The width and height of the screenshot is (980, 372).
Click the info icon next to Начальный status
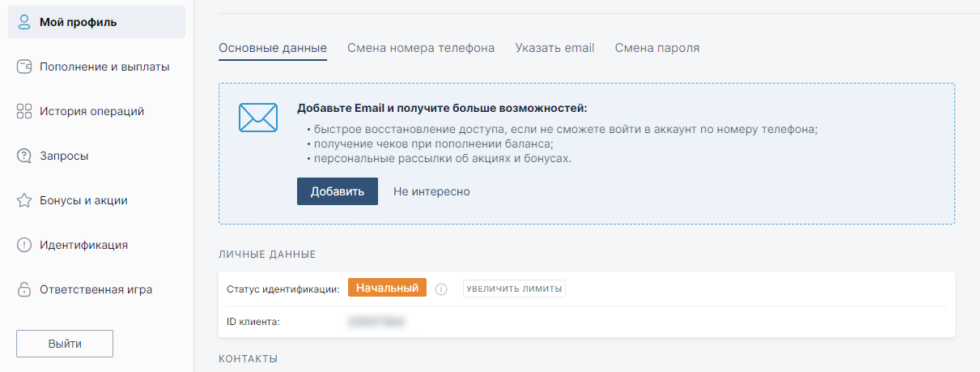tap(441, 289)
